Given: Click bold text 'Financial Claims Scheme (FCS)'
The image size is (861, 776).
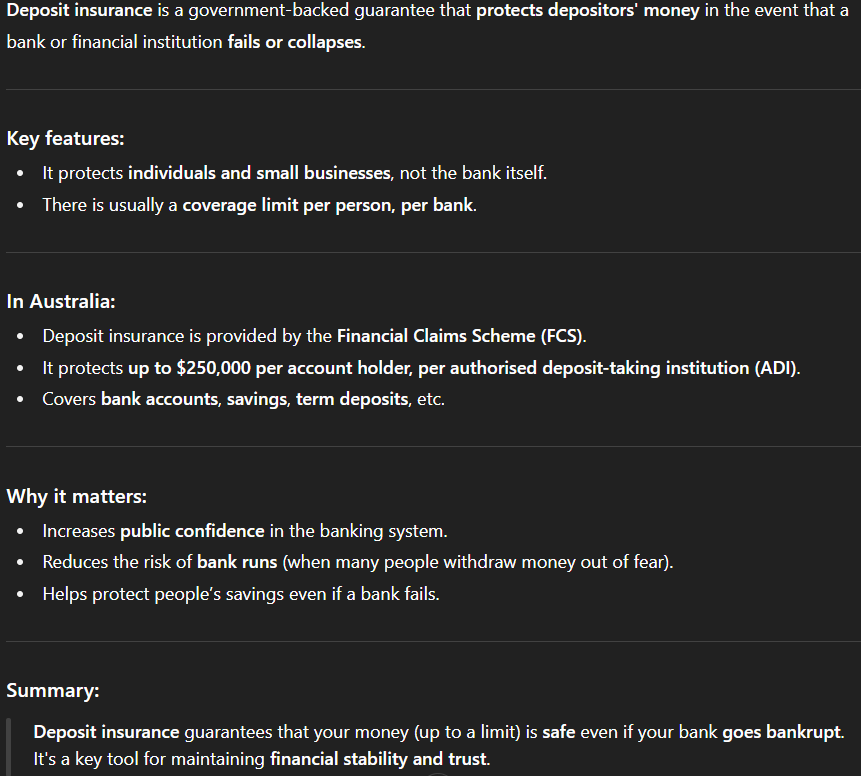Looking at the screenshot, I should (460, 336).
